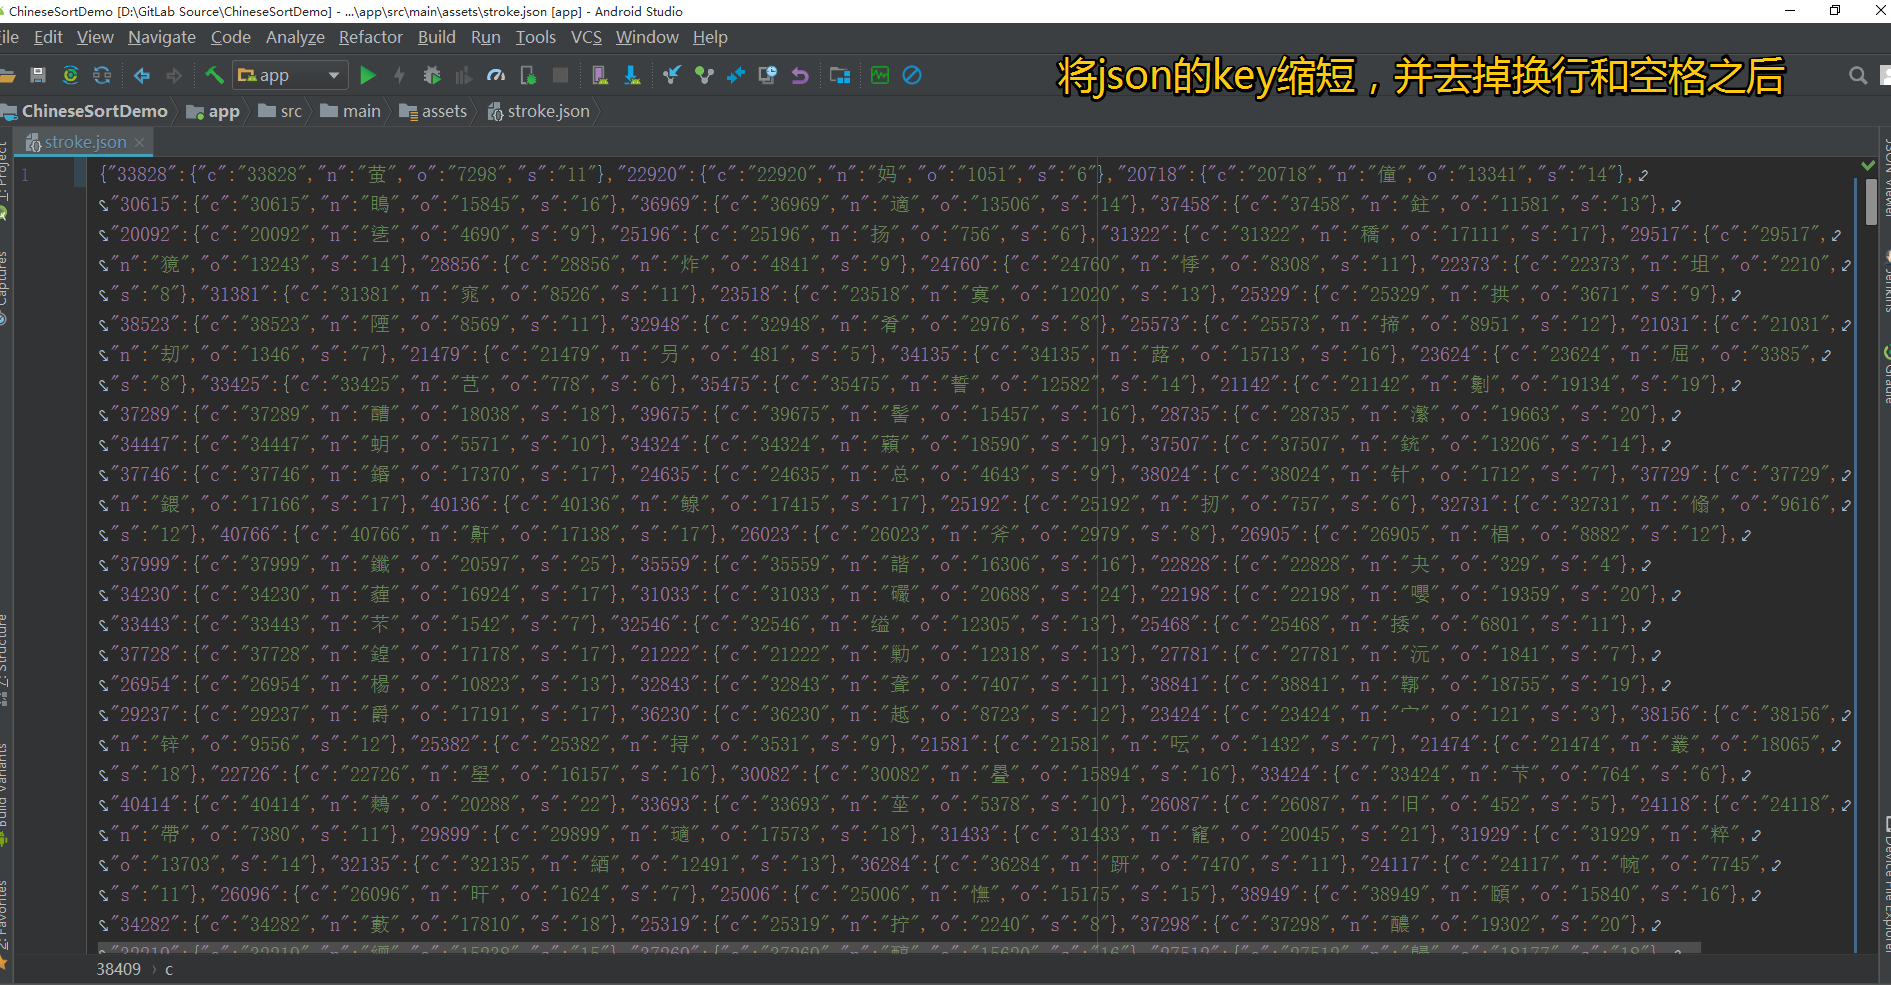This screenshot has height=985, width=1891.
Task: Click the Sync Project with Gradle icon
Action: (70, 75)
